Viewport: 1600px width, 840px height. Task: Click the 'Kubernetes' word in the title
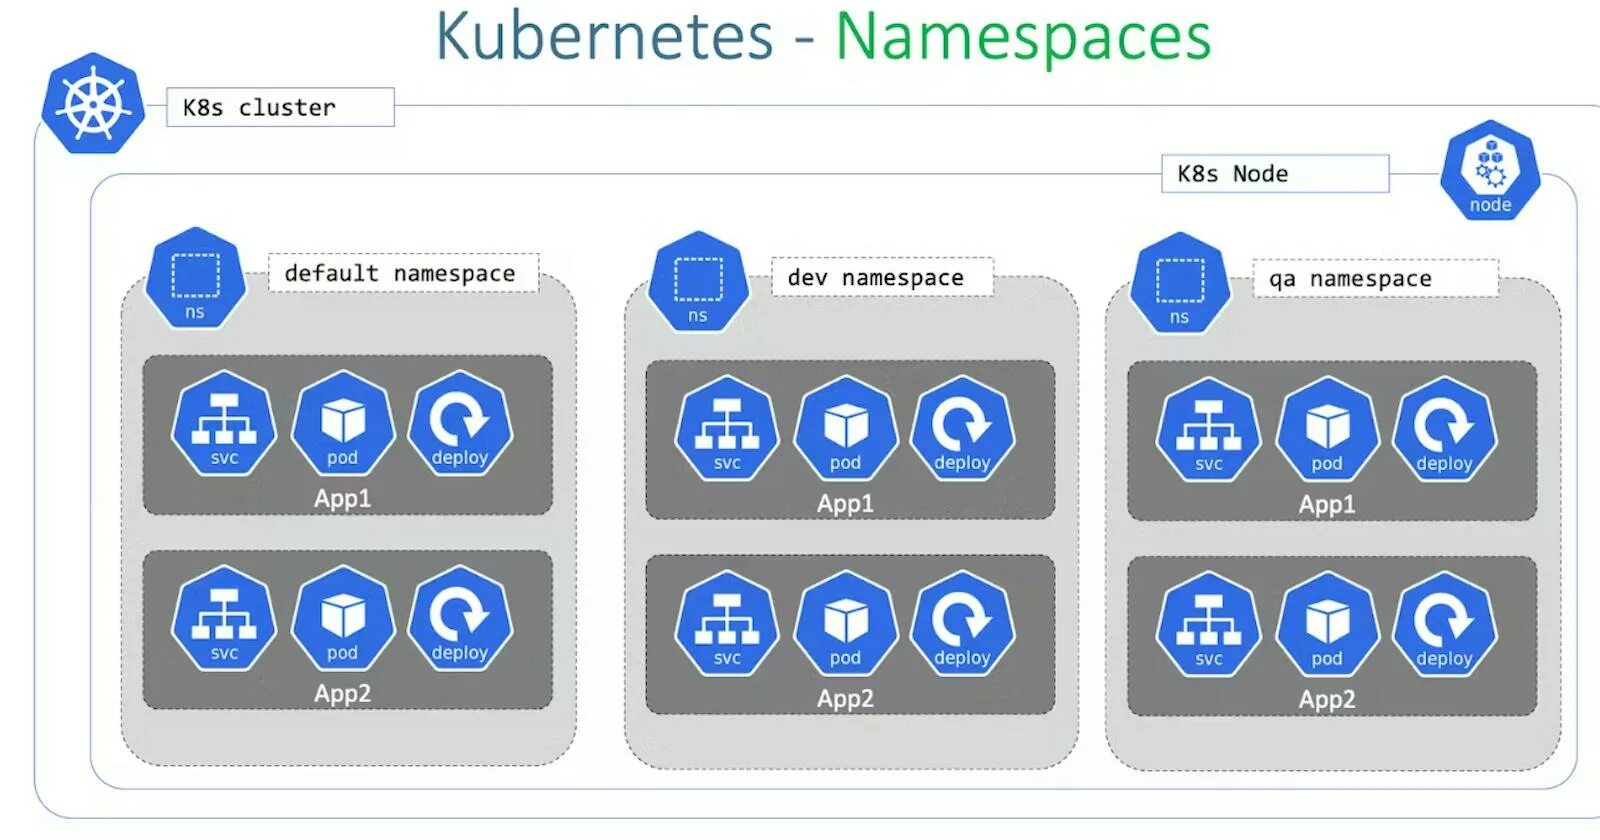click(x=605, y=37)
